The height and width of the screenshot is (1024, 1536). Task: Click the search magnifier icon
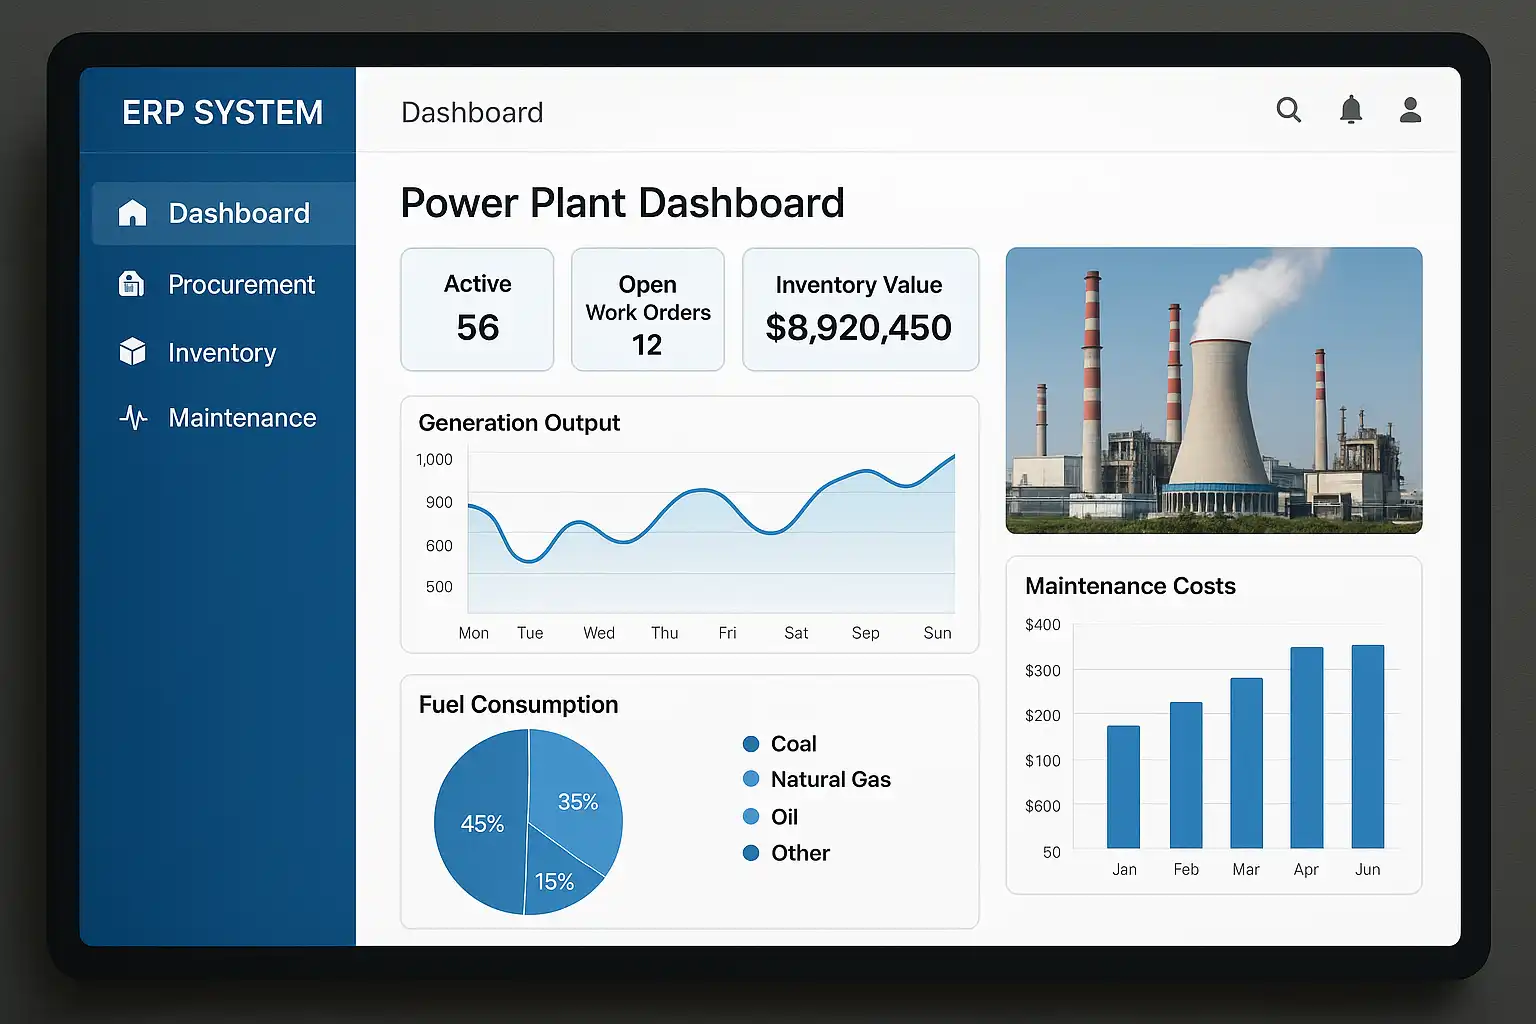click(1289, 110)
